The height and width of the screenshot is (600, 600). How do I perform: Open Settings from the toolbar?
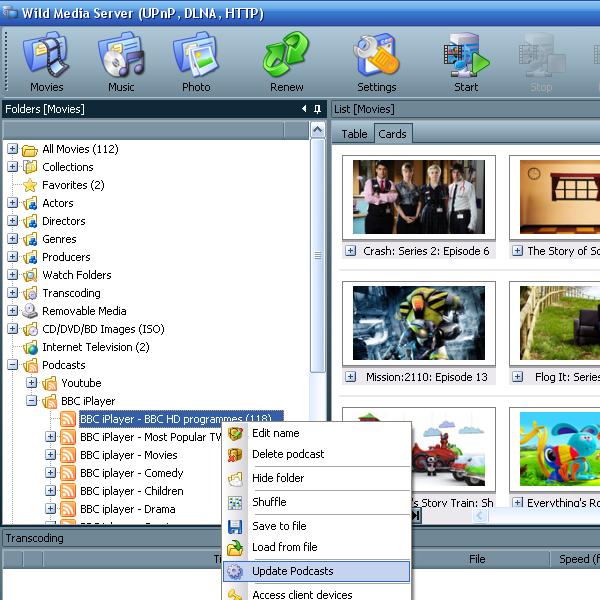[x=376, y=62]
